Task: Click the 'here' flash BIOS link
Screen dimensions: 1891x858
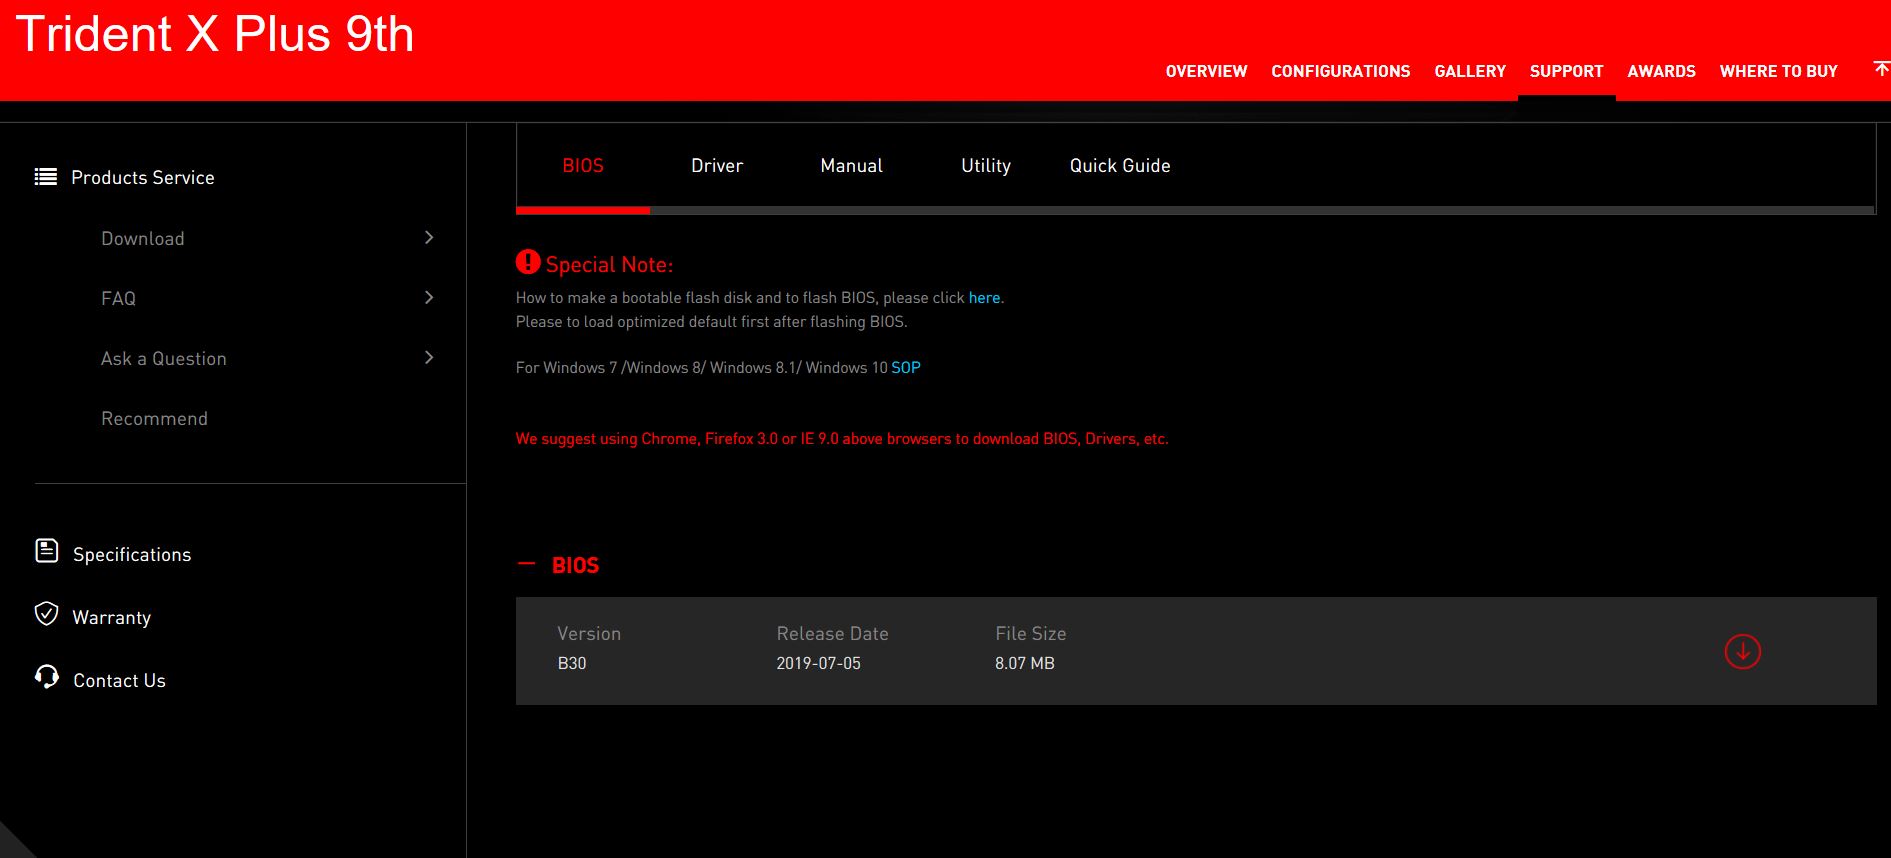Action: pyautogui.click(x=984, y=298)
